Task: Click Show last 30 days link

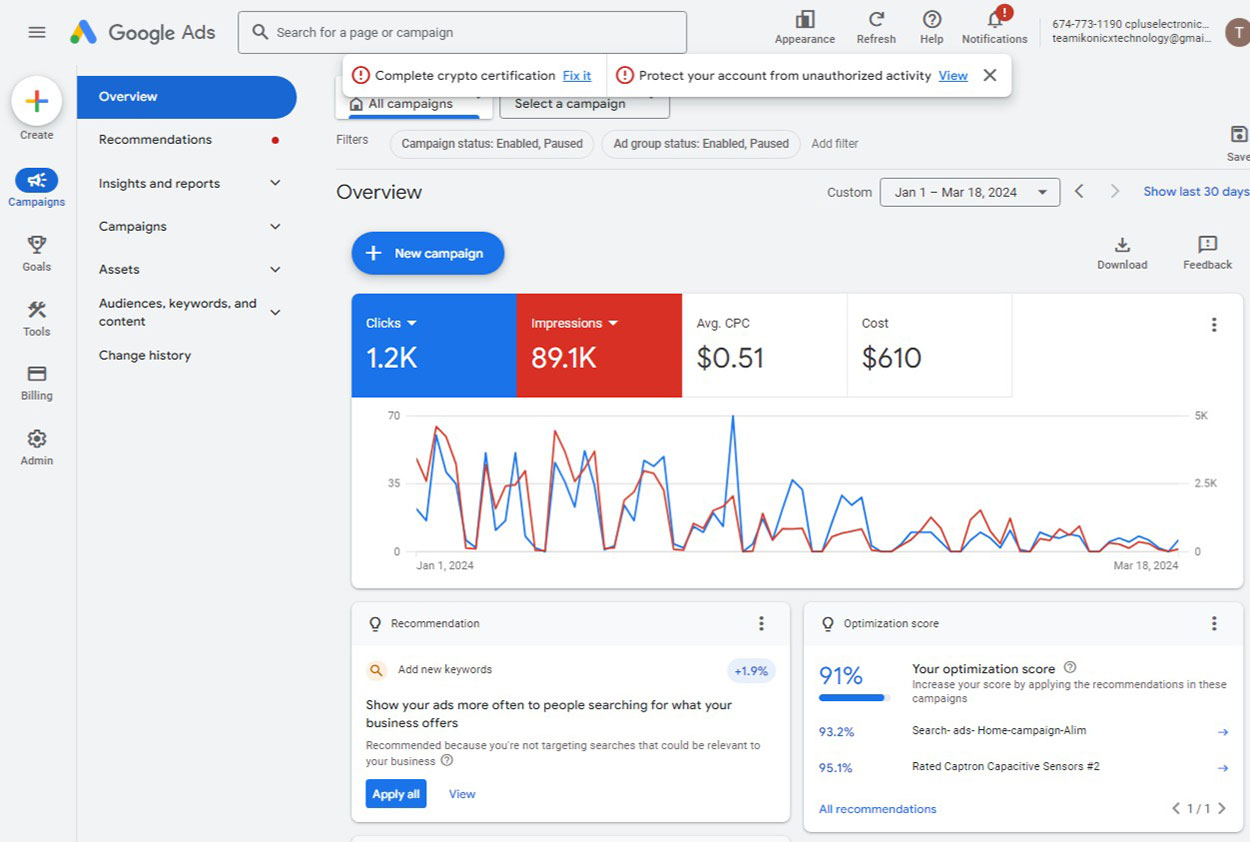Action: coord(1196,191)
